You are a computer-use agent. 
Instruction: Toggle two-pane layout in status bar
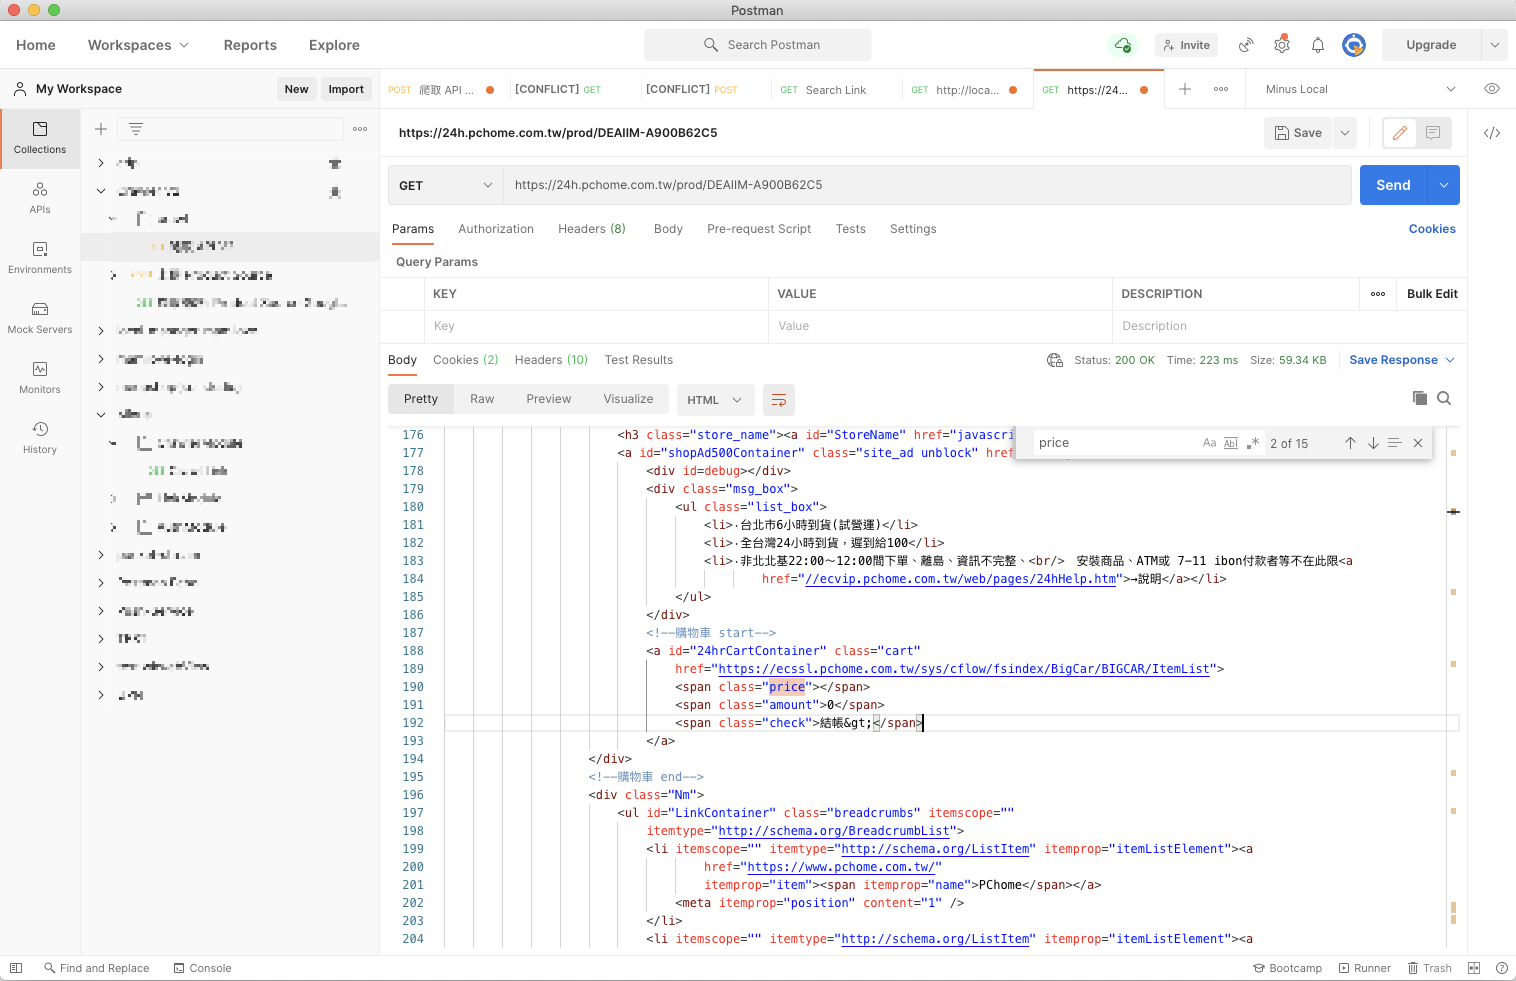point(1474,968)
